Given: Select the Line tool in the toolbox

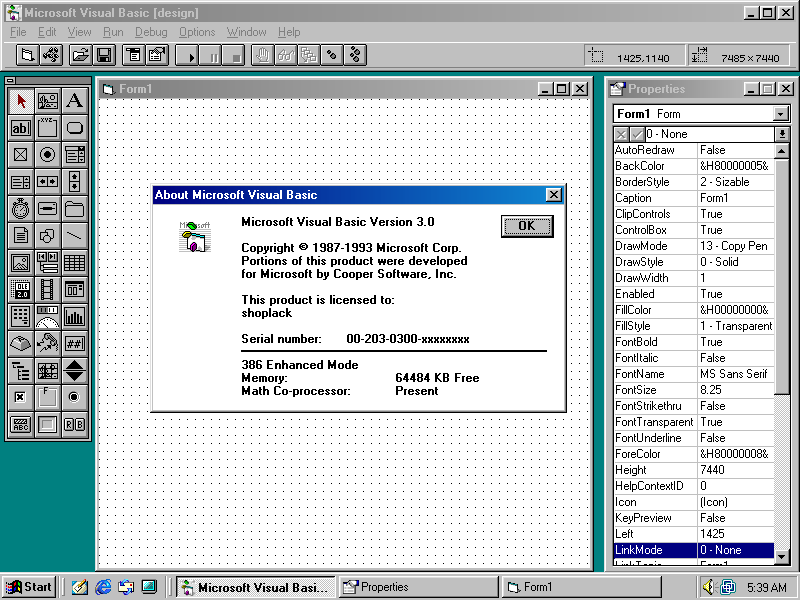Looking at the screenshot, I should point(74,236).
